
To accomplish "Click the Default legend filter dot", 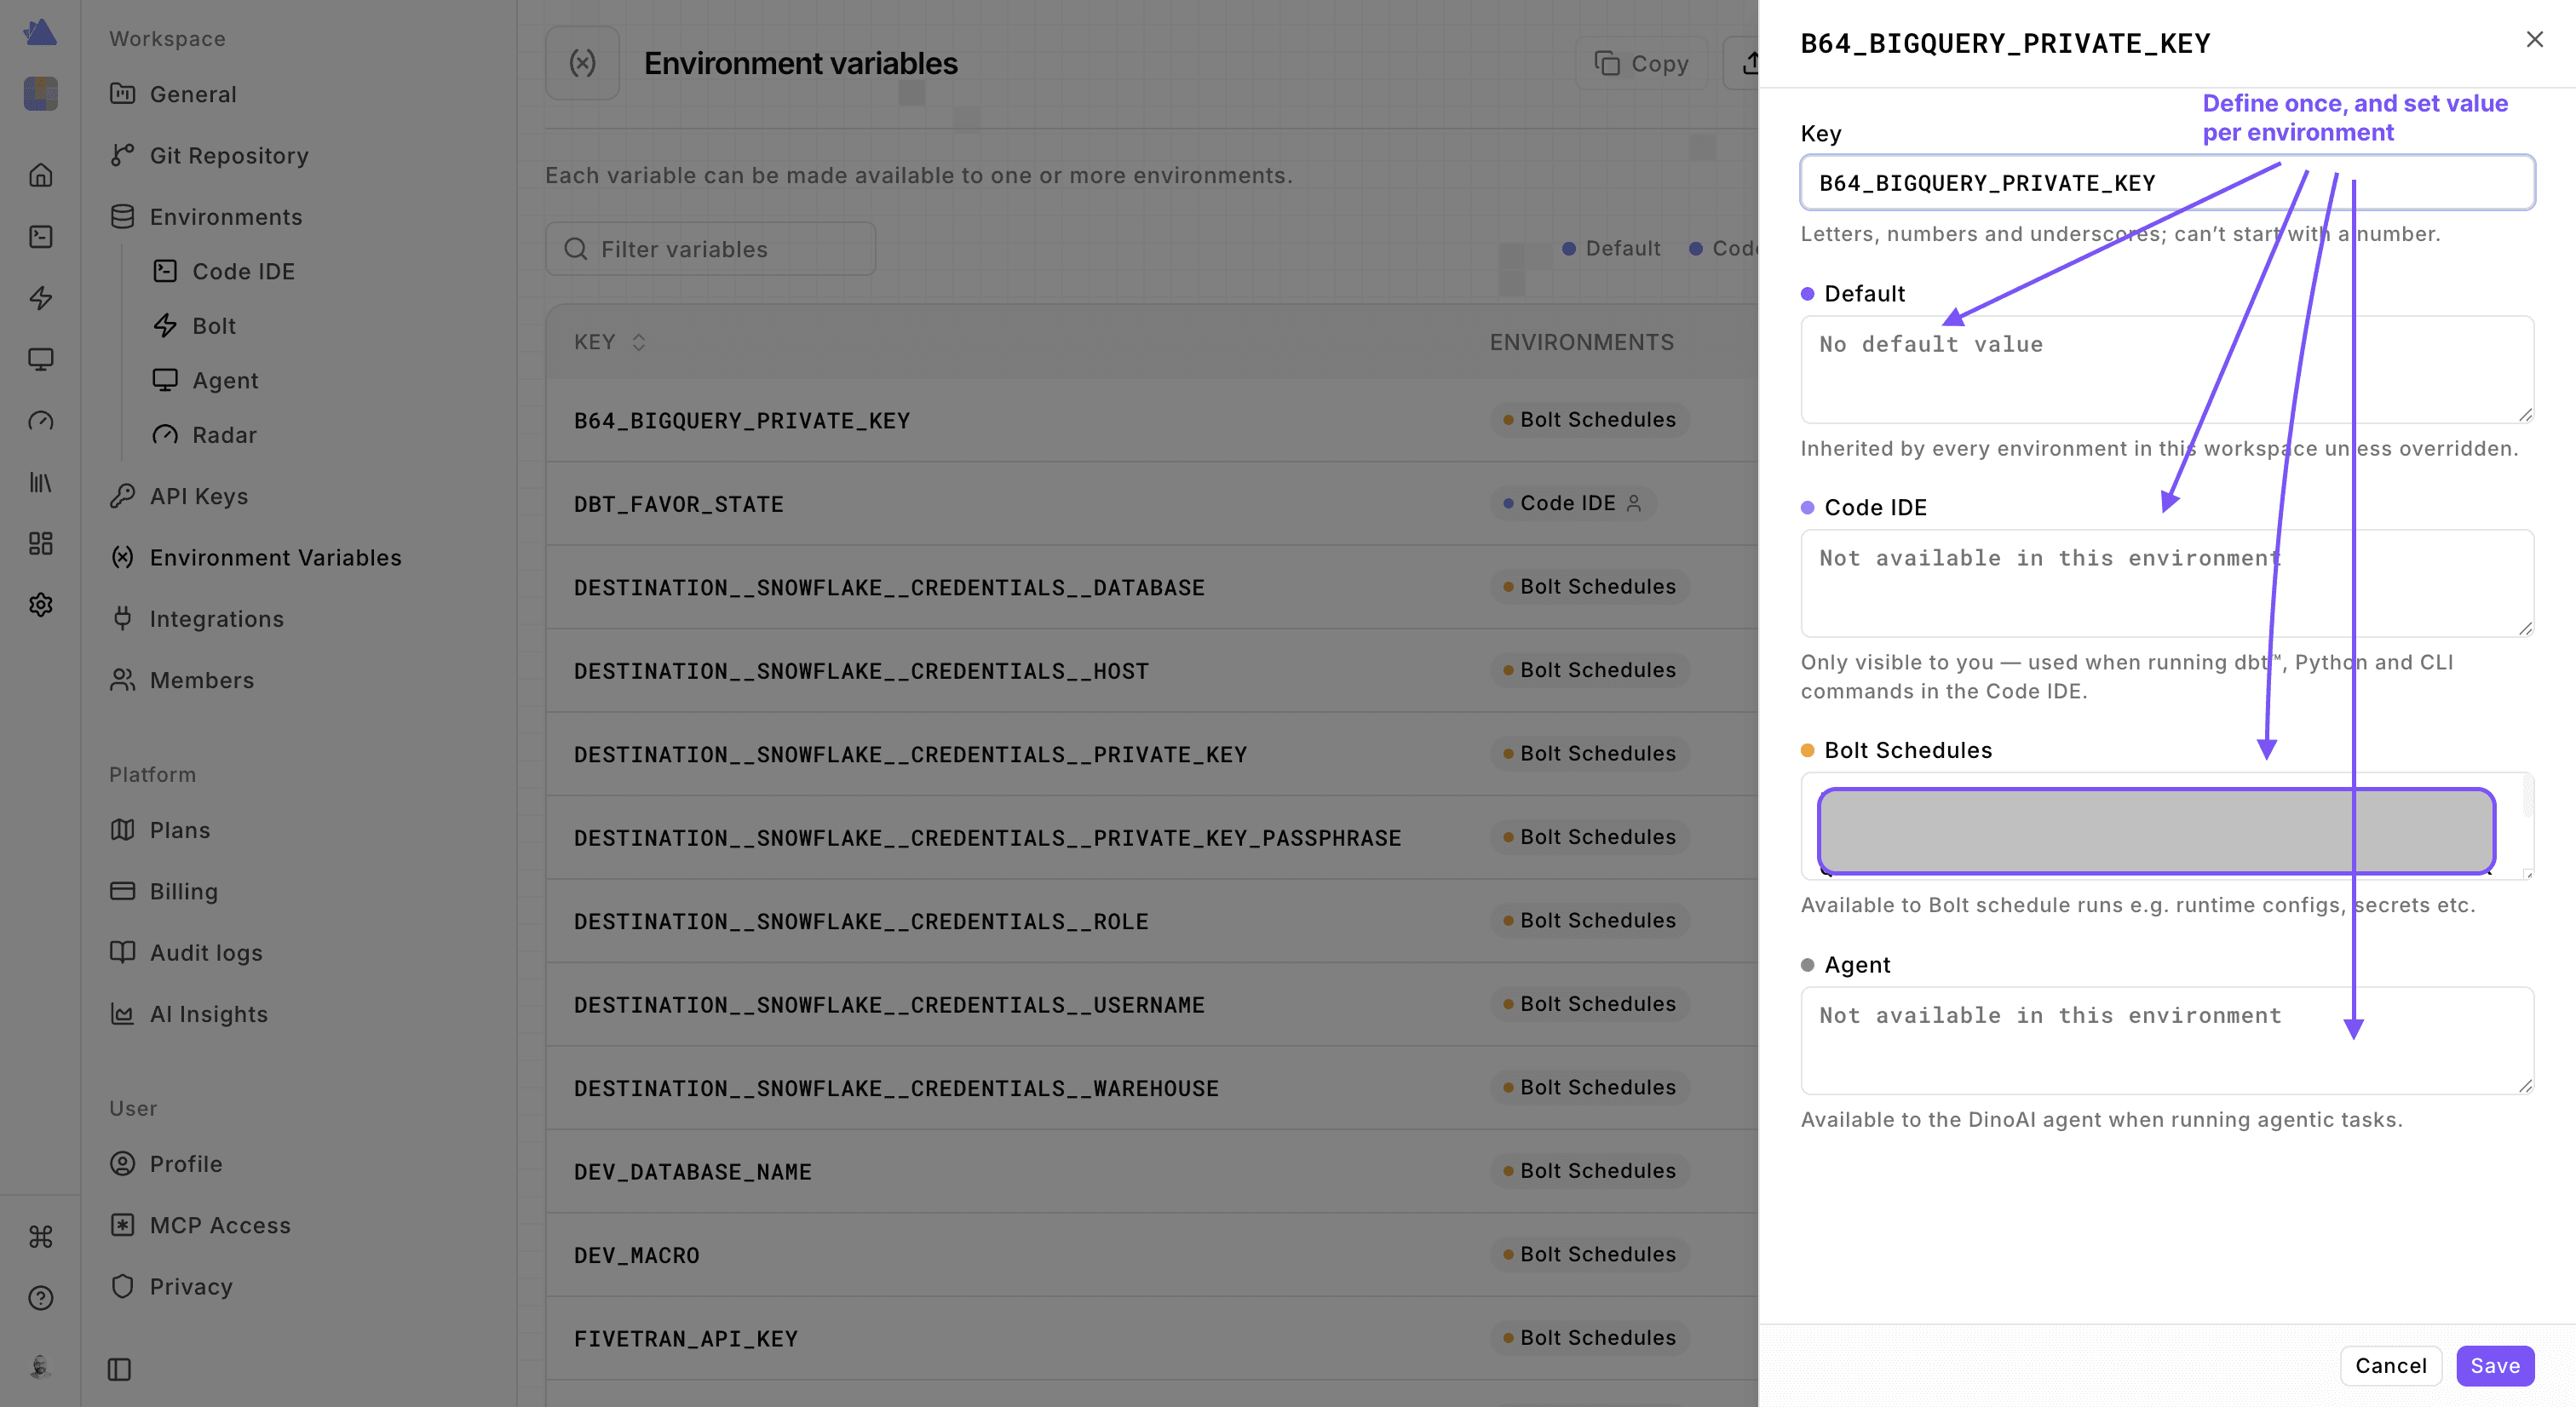I will pos(1569,248).
